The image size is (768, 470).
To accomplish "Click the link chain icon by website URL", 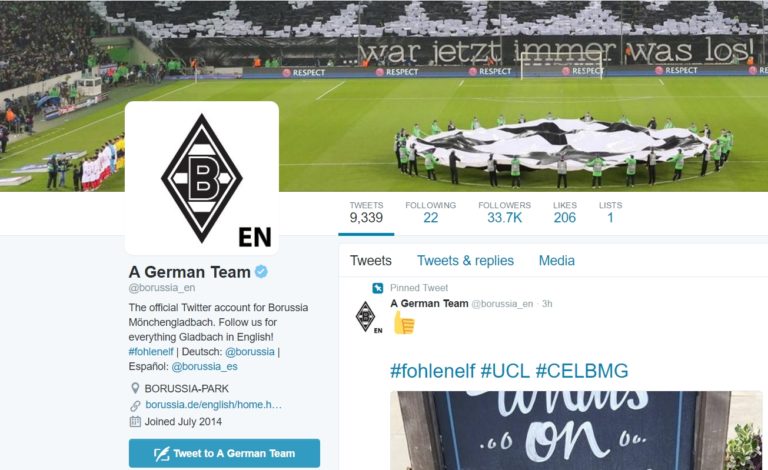I will point(135,405).
